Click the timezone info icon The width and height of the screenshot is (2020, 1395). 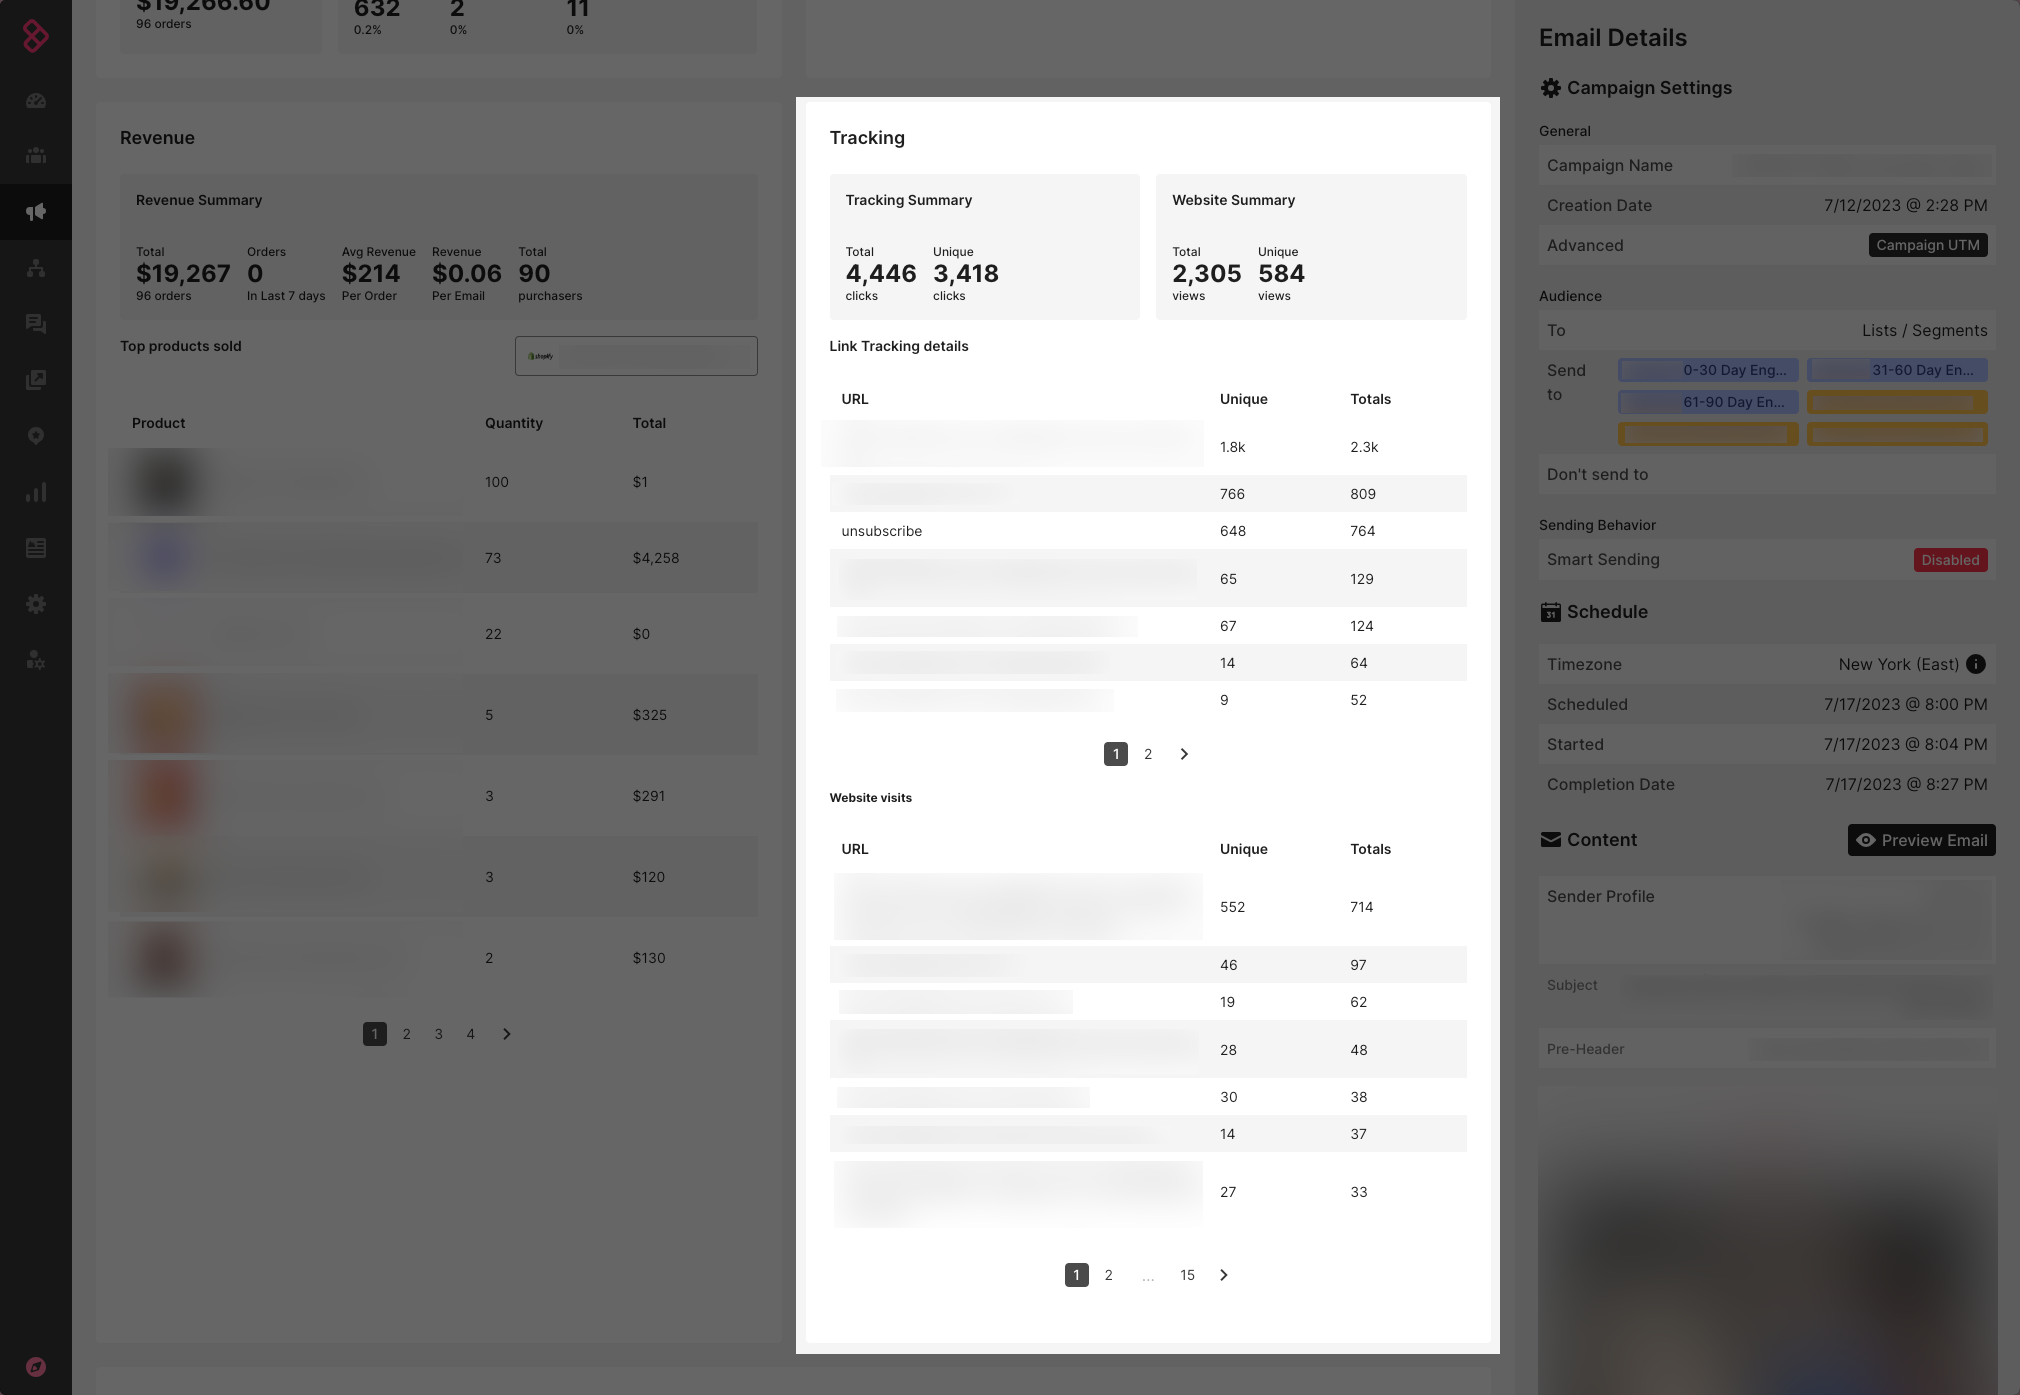pyautogui.click(x=1975, y=664)
